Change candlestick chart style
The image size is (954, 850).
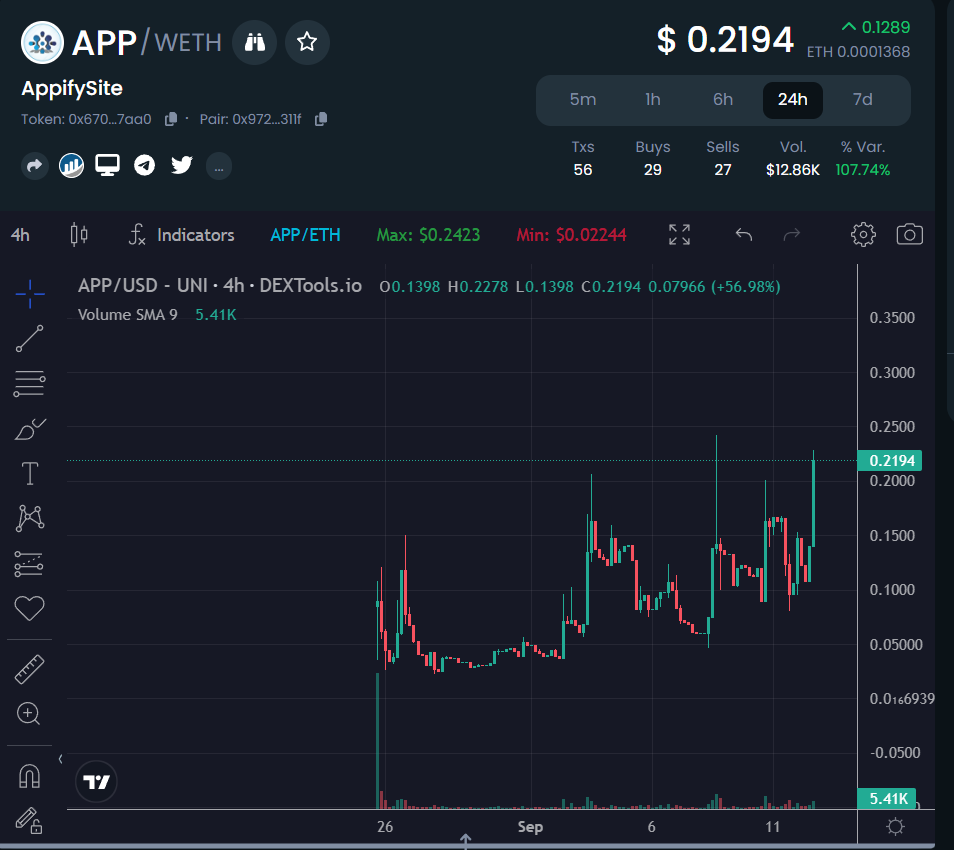click(x=79, y=235)
